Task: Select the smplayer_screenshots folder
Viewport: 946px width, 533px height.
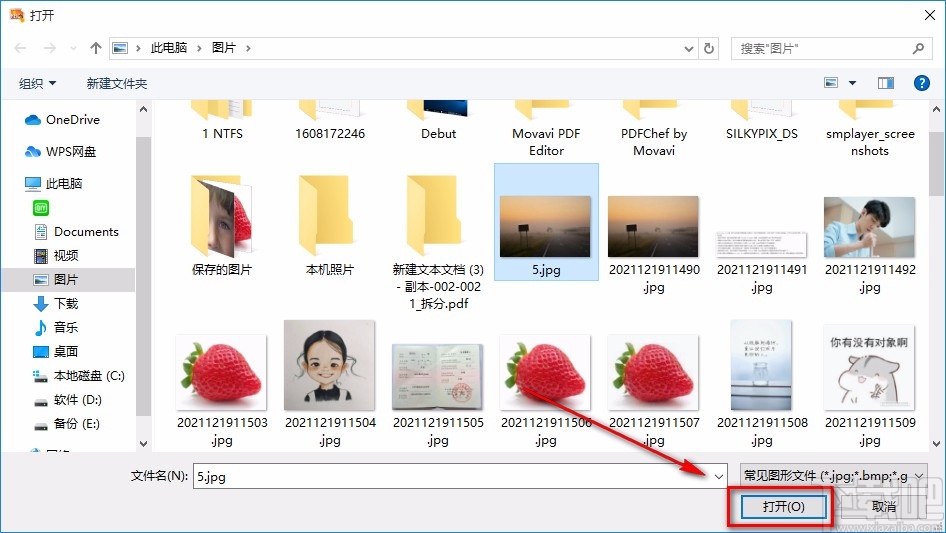Action: [870, 130]
